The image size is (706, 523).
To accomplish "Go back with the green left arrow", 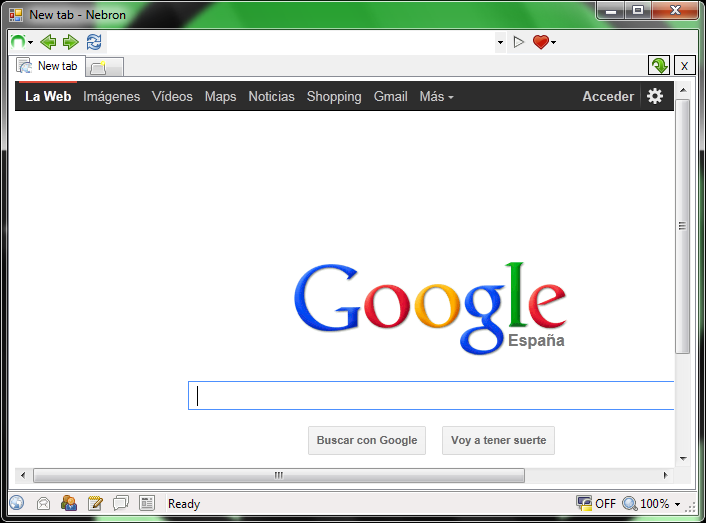I will coord(48,42).
